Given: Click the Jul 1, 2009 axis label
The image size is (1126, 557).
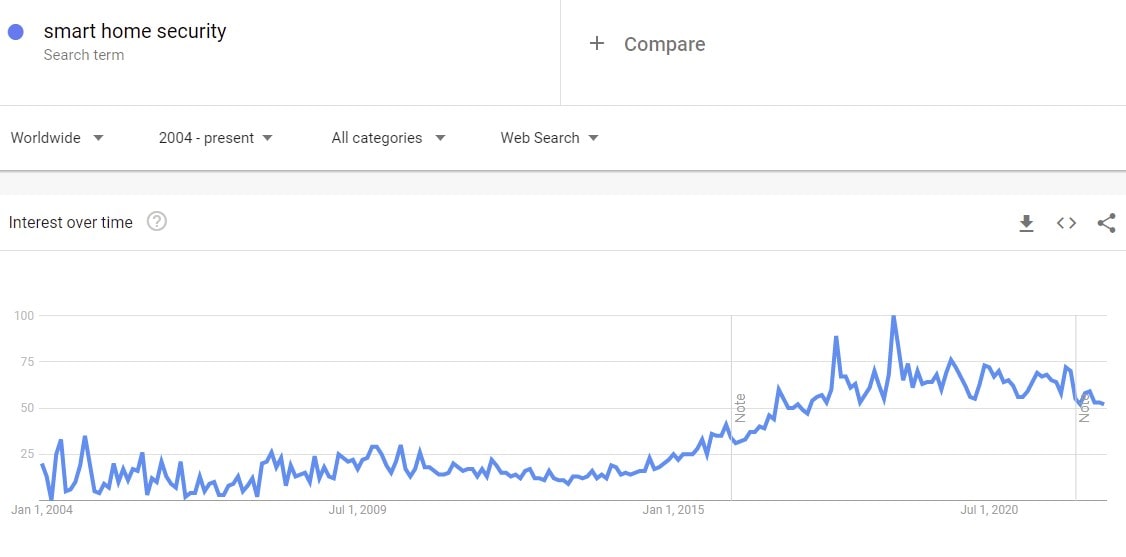Looking at the screenshot, I should click(x=357, y=510).
